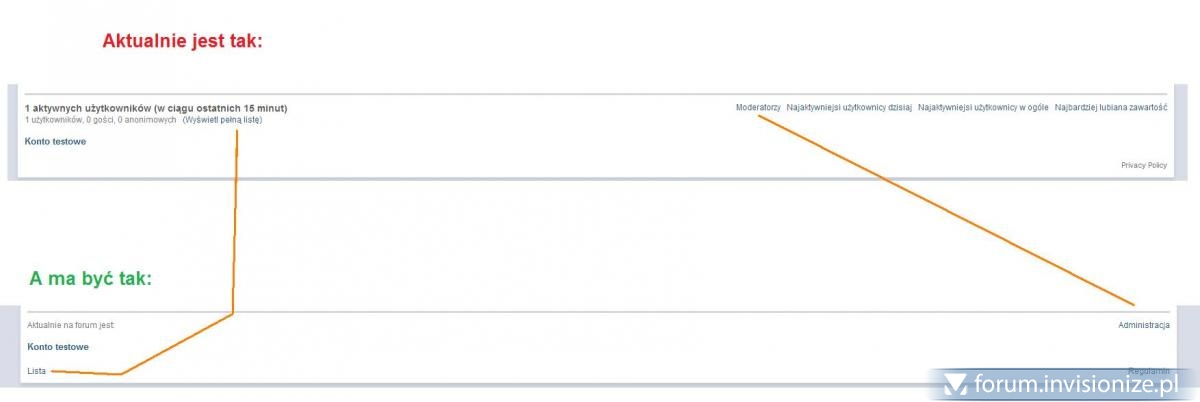The width and height of the screenshot is (1200, 402).
Task: Click the '1 użytkowników, 0 gości, 0 anonimowych' text
Action: click(x=100, y=120)
